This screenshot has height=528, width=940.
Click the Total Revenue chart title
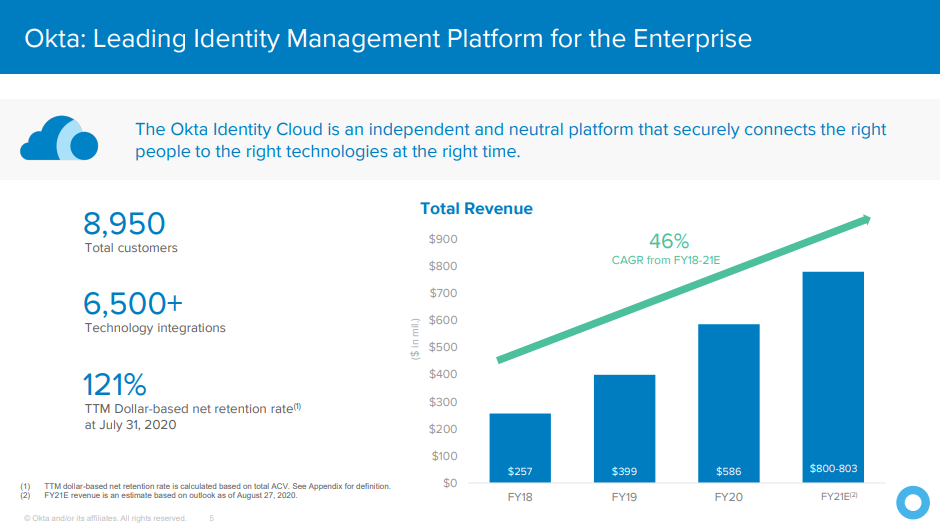[476, 209]
